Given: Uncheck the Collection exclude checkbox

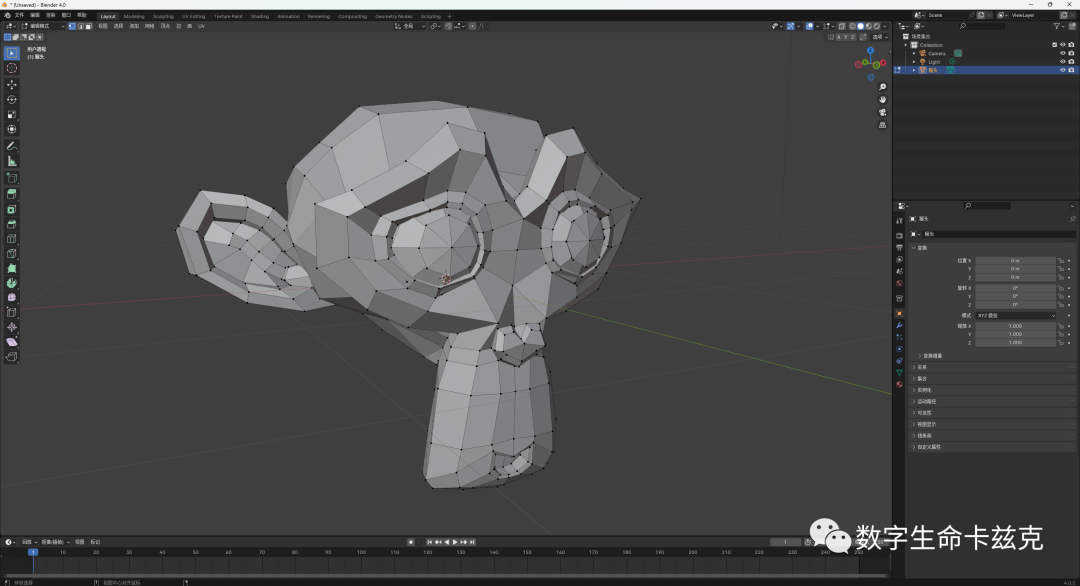Looking at the screenshot, I should (x=1054, y=45).
